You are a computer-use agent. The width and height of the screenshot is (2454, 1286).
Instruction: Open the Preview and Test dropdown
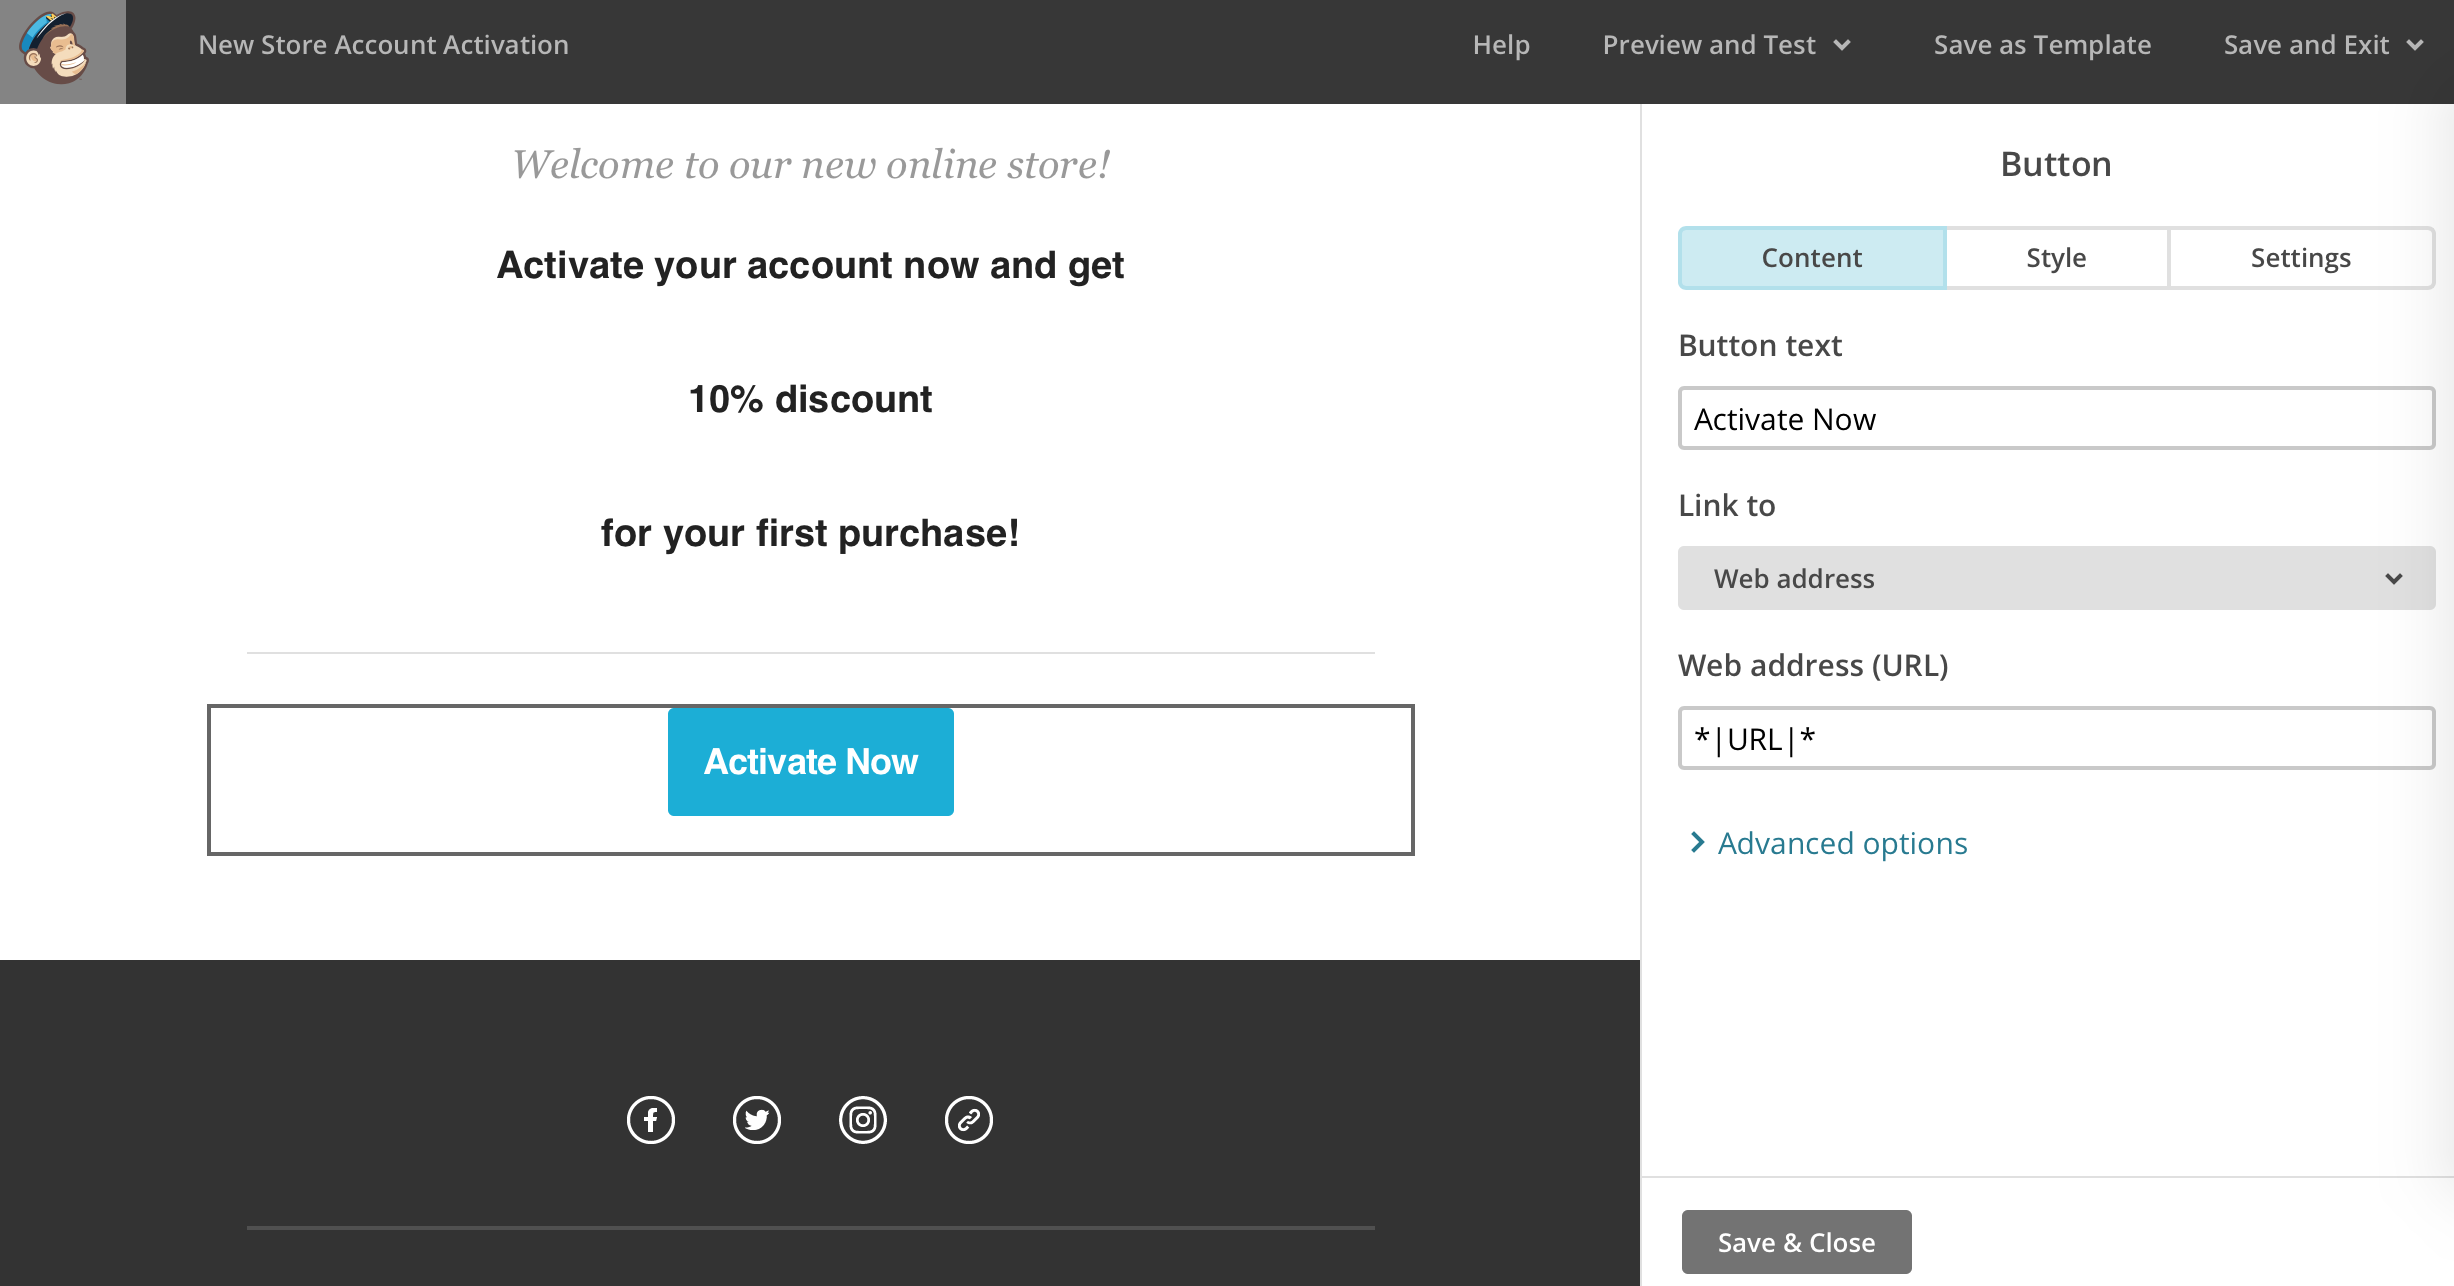point(1726,45)
